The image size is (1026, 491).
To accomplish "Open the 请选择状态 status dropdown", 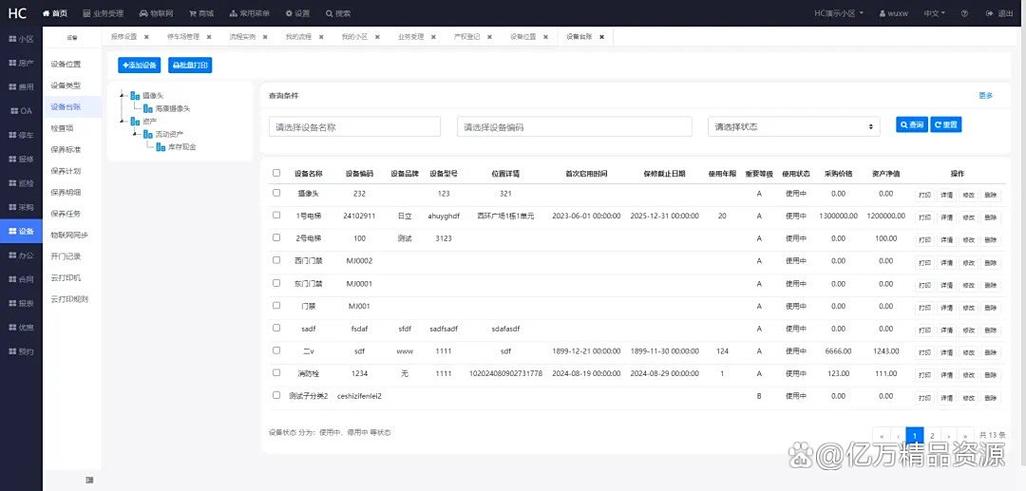I will (x=794, y=127).
